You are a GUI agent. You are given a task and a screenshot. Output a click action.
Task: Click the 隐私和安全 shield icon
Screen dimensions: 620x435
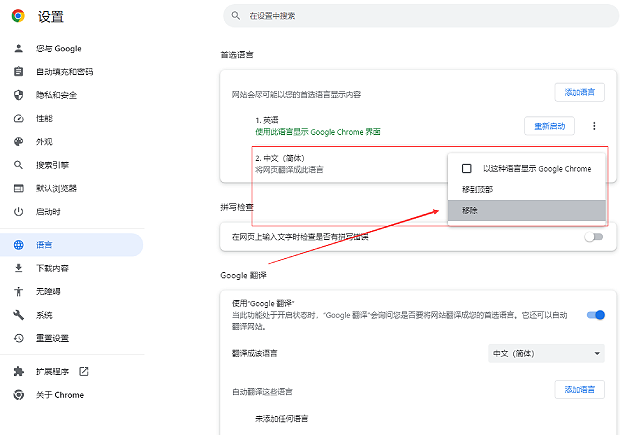point(18,95)
